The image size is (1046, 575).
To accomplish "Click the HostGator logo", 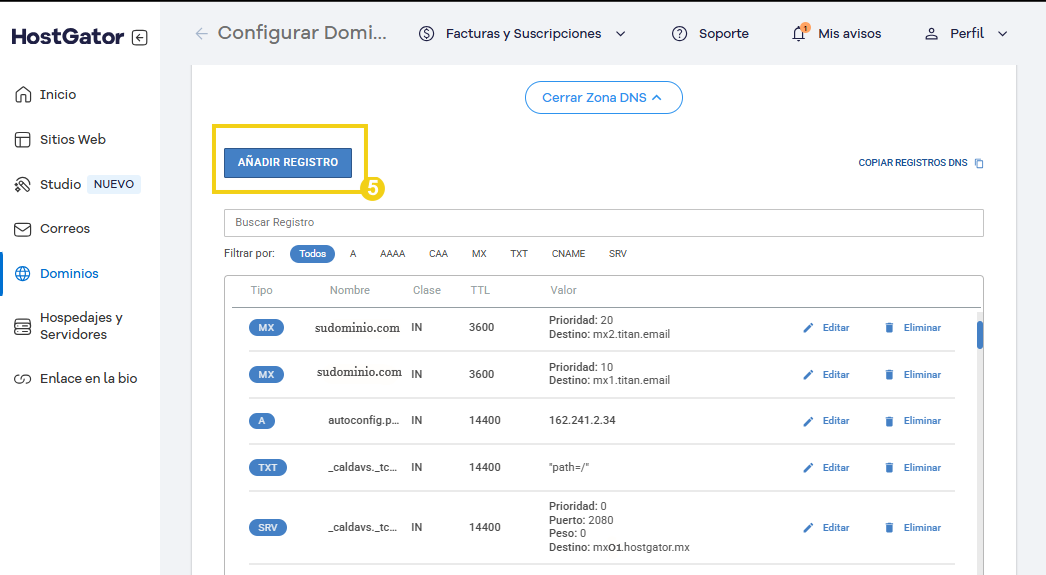I will [67, 37].
